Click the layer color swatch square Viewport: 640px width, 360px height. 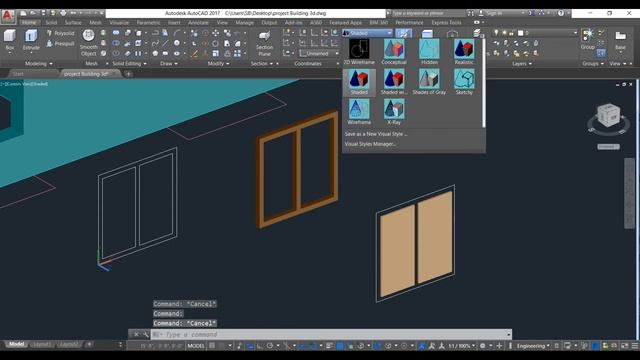520,33
